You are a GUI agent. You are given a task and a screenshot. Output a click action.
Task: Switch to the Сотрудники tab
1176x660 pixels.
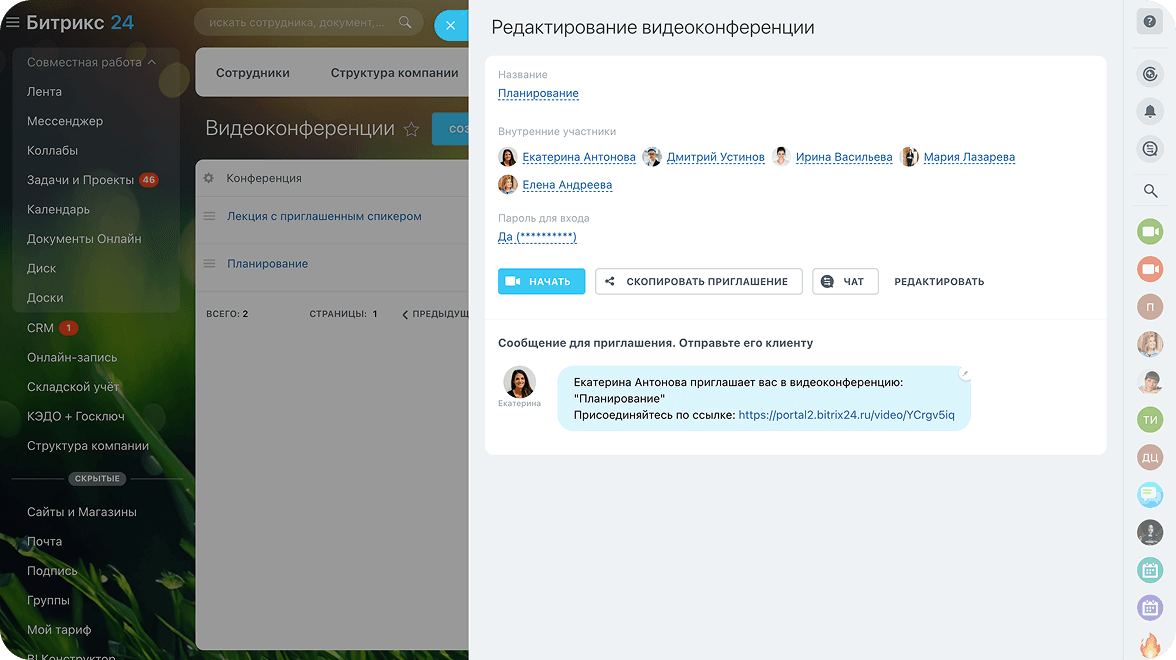click(252, 73)
